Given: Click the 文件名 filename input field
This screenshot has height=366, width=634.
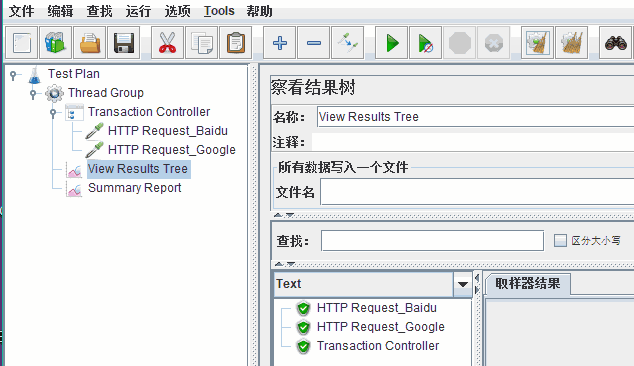Looking at the screenshot, I should point(477,192).
